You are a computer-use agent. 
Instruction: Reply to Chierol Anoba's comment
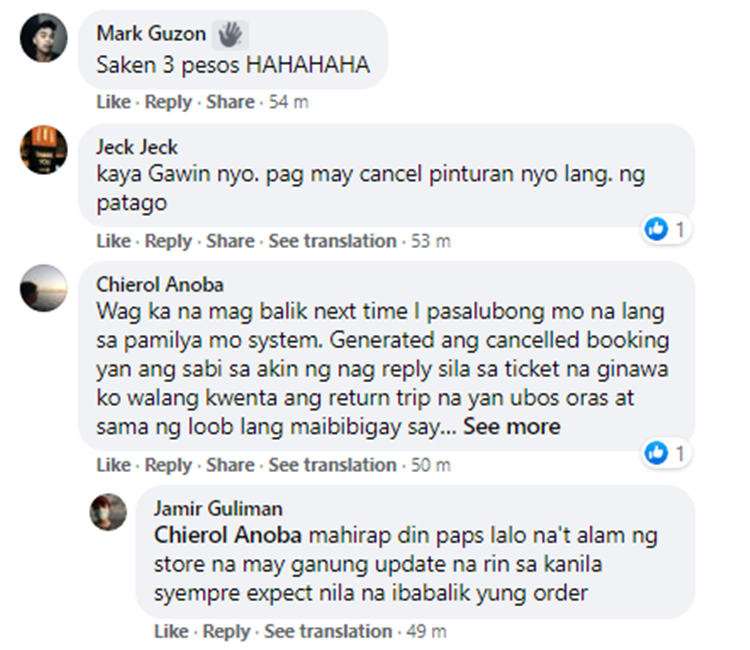click(168, 465)
